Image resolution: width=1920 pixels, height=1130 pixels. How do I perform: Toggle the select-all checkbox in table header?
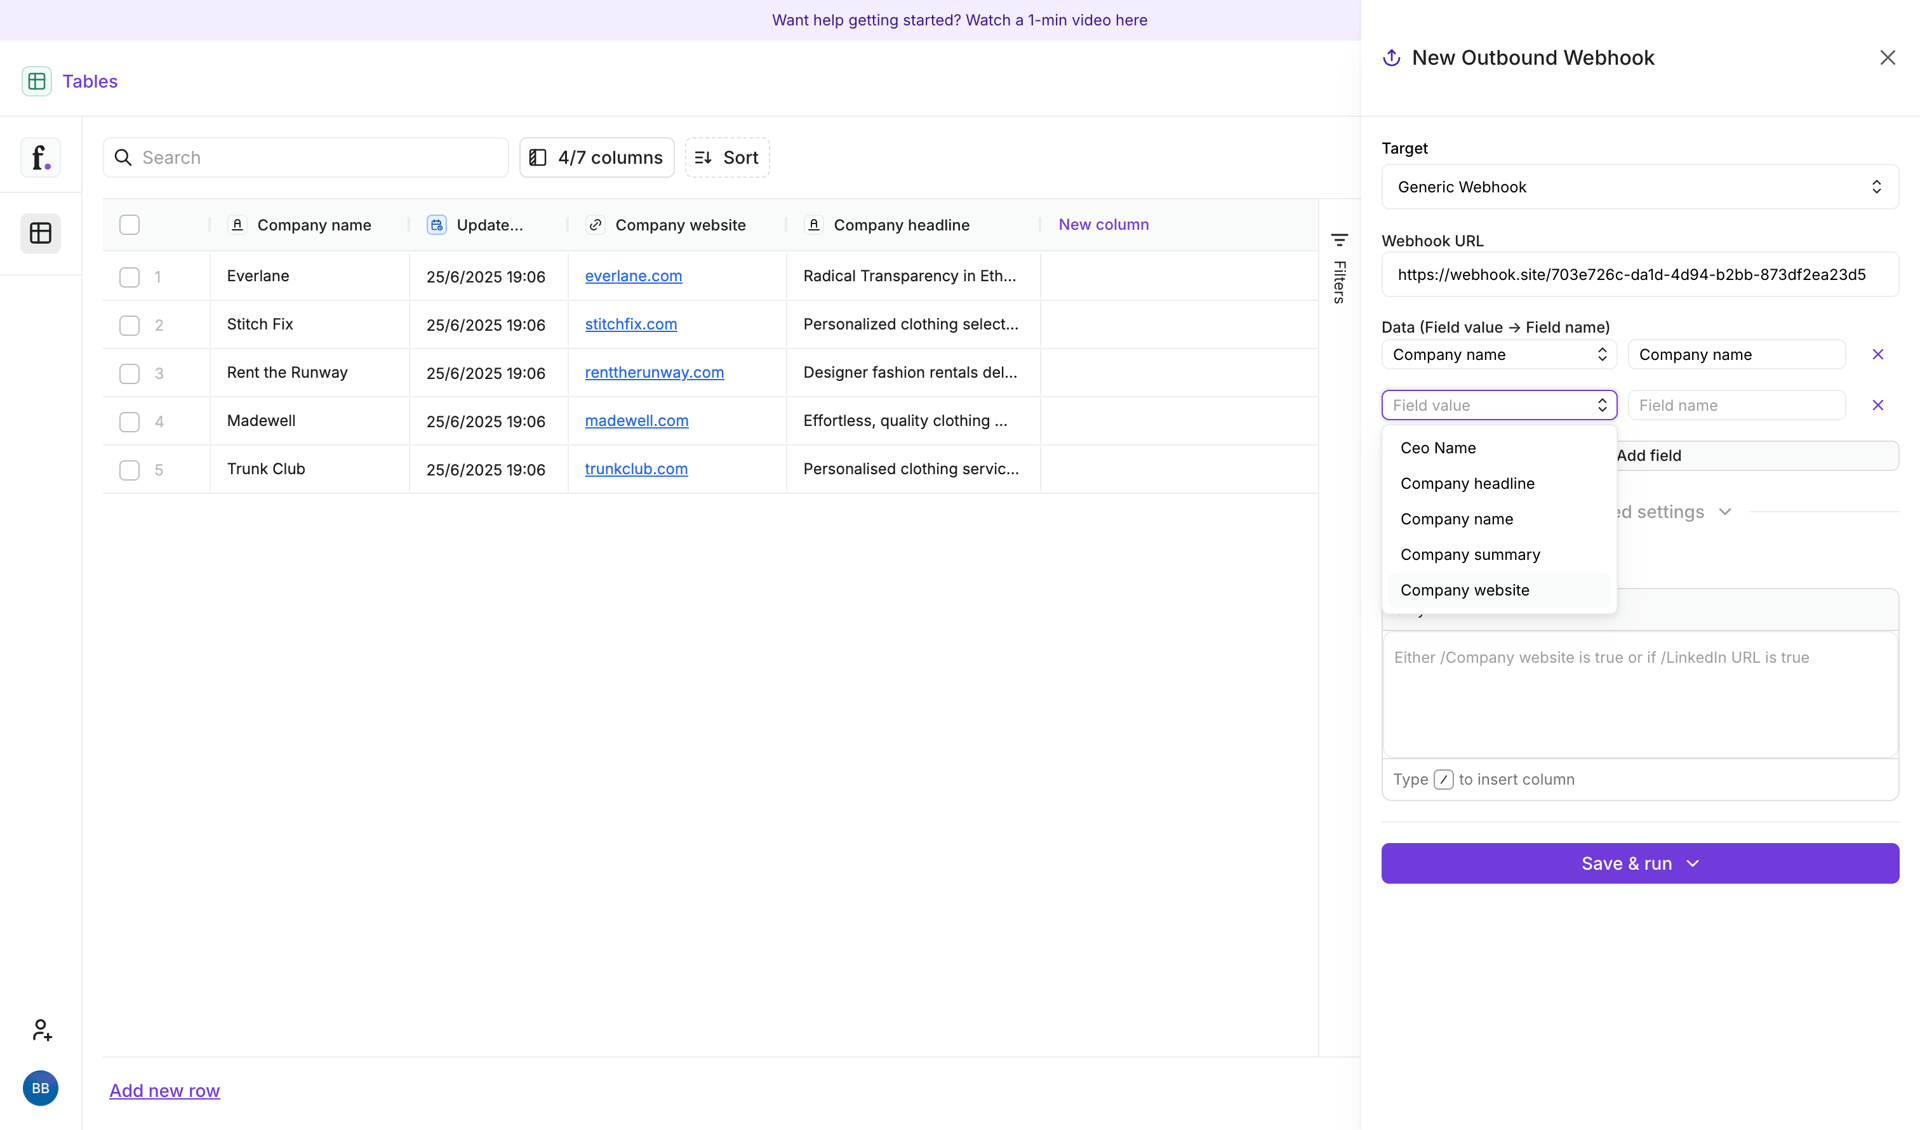(x=129, y=225)
